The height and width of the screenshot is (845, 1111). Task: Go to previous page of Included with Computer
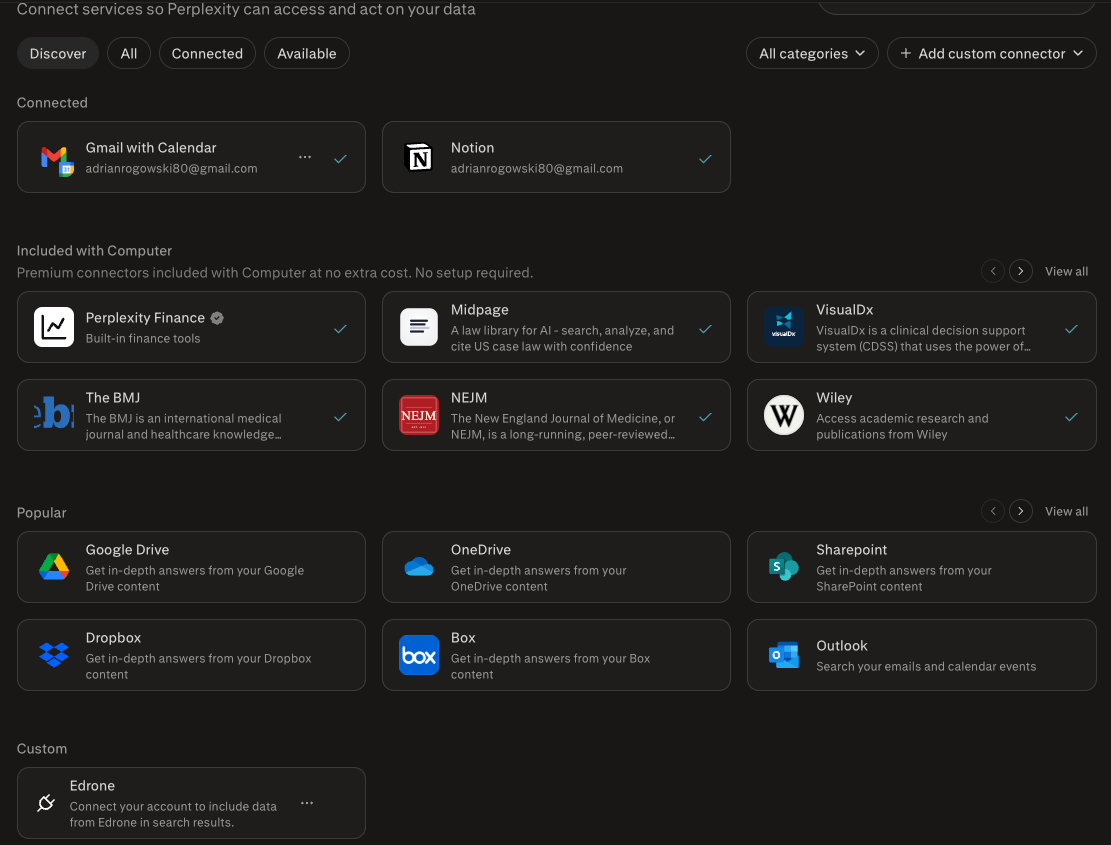click(993, 271)
